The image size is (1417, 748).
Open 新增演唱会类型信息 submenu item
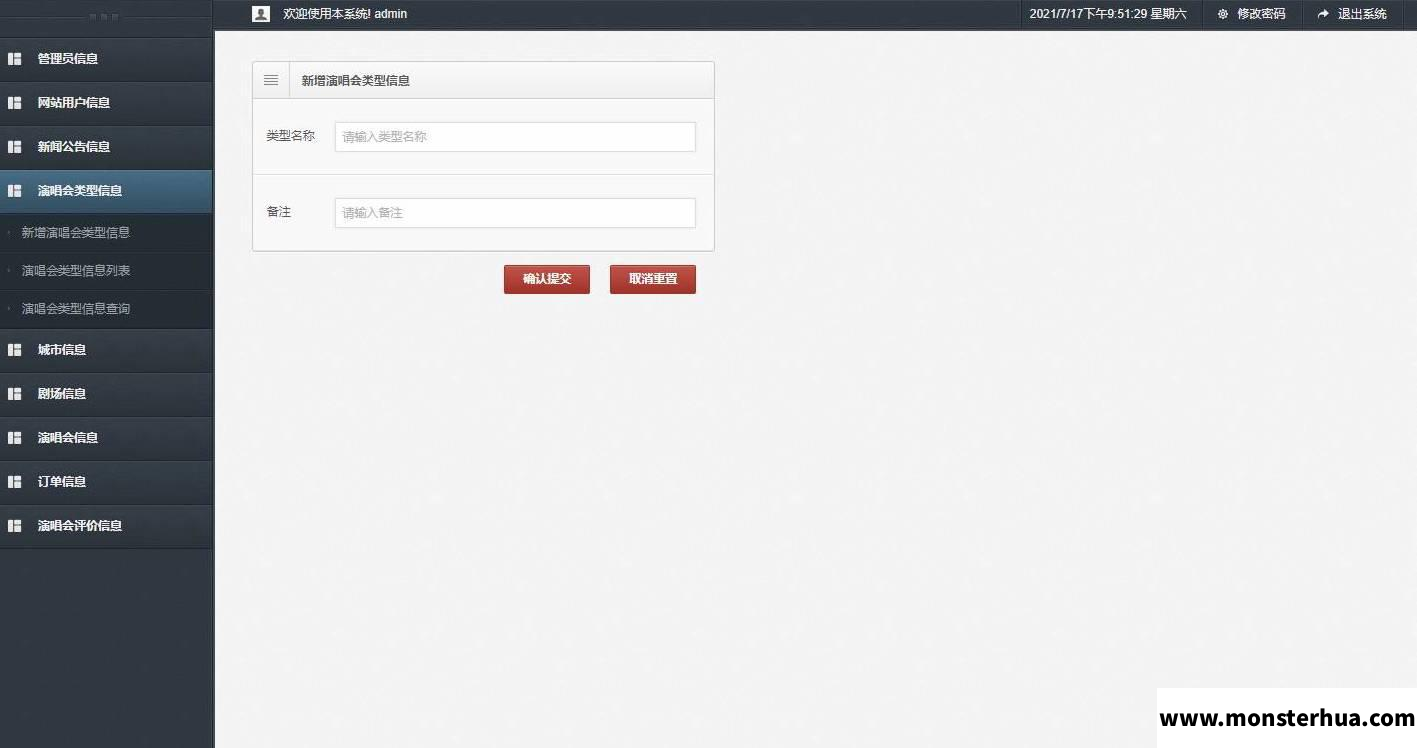click(x=106, y=233)
